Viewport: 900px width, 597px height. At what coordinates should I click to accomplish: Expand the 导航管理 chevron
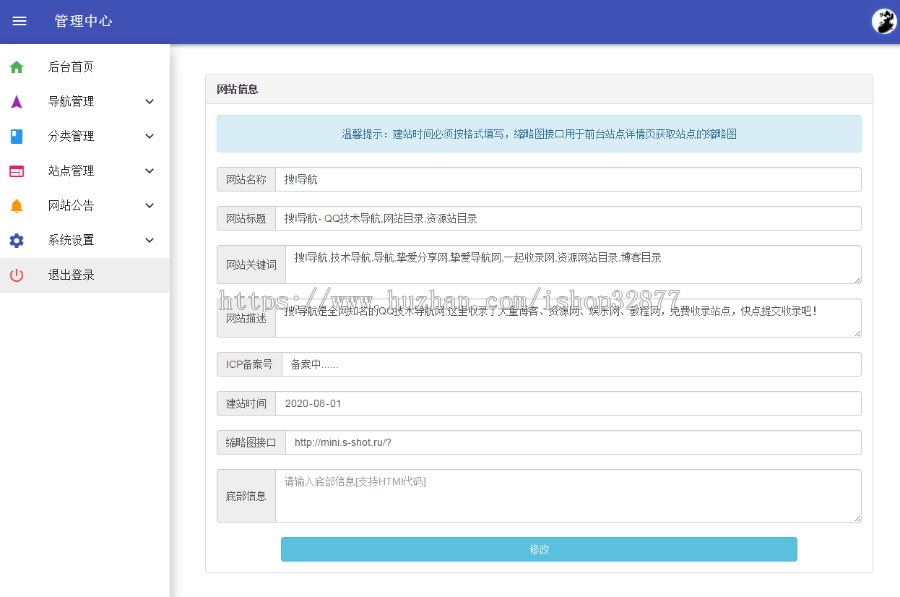[150, 102]
